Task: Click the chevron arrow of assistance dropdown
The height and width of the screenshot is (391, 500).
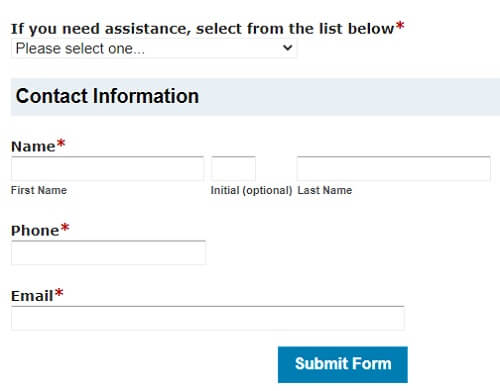Action: (287, 48)
